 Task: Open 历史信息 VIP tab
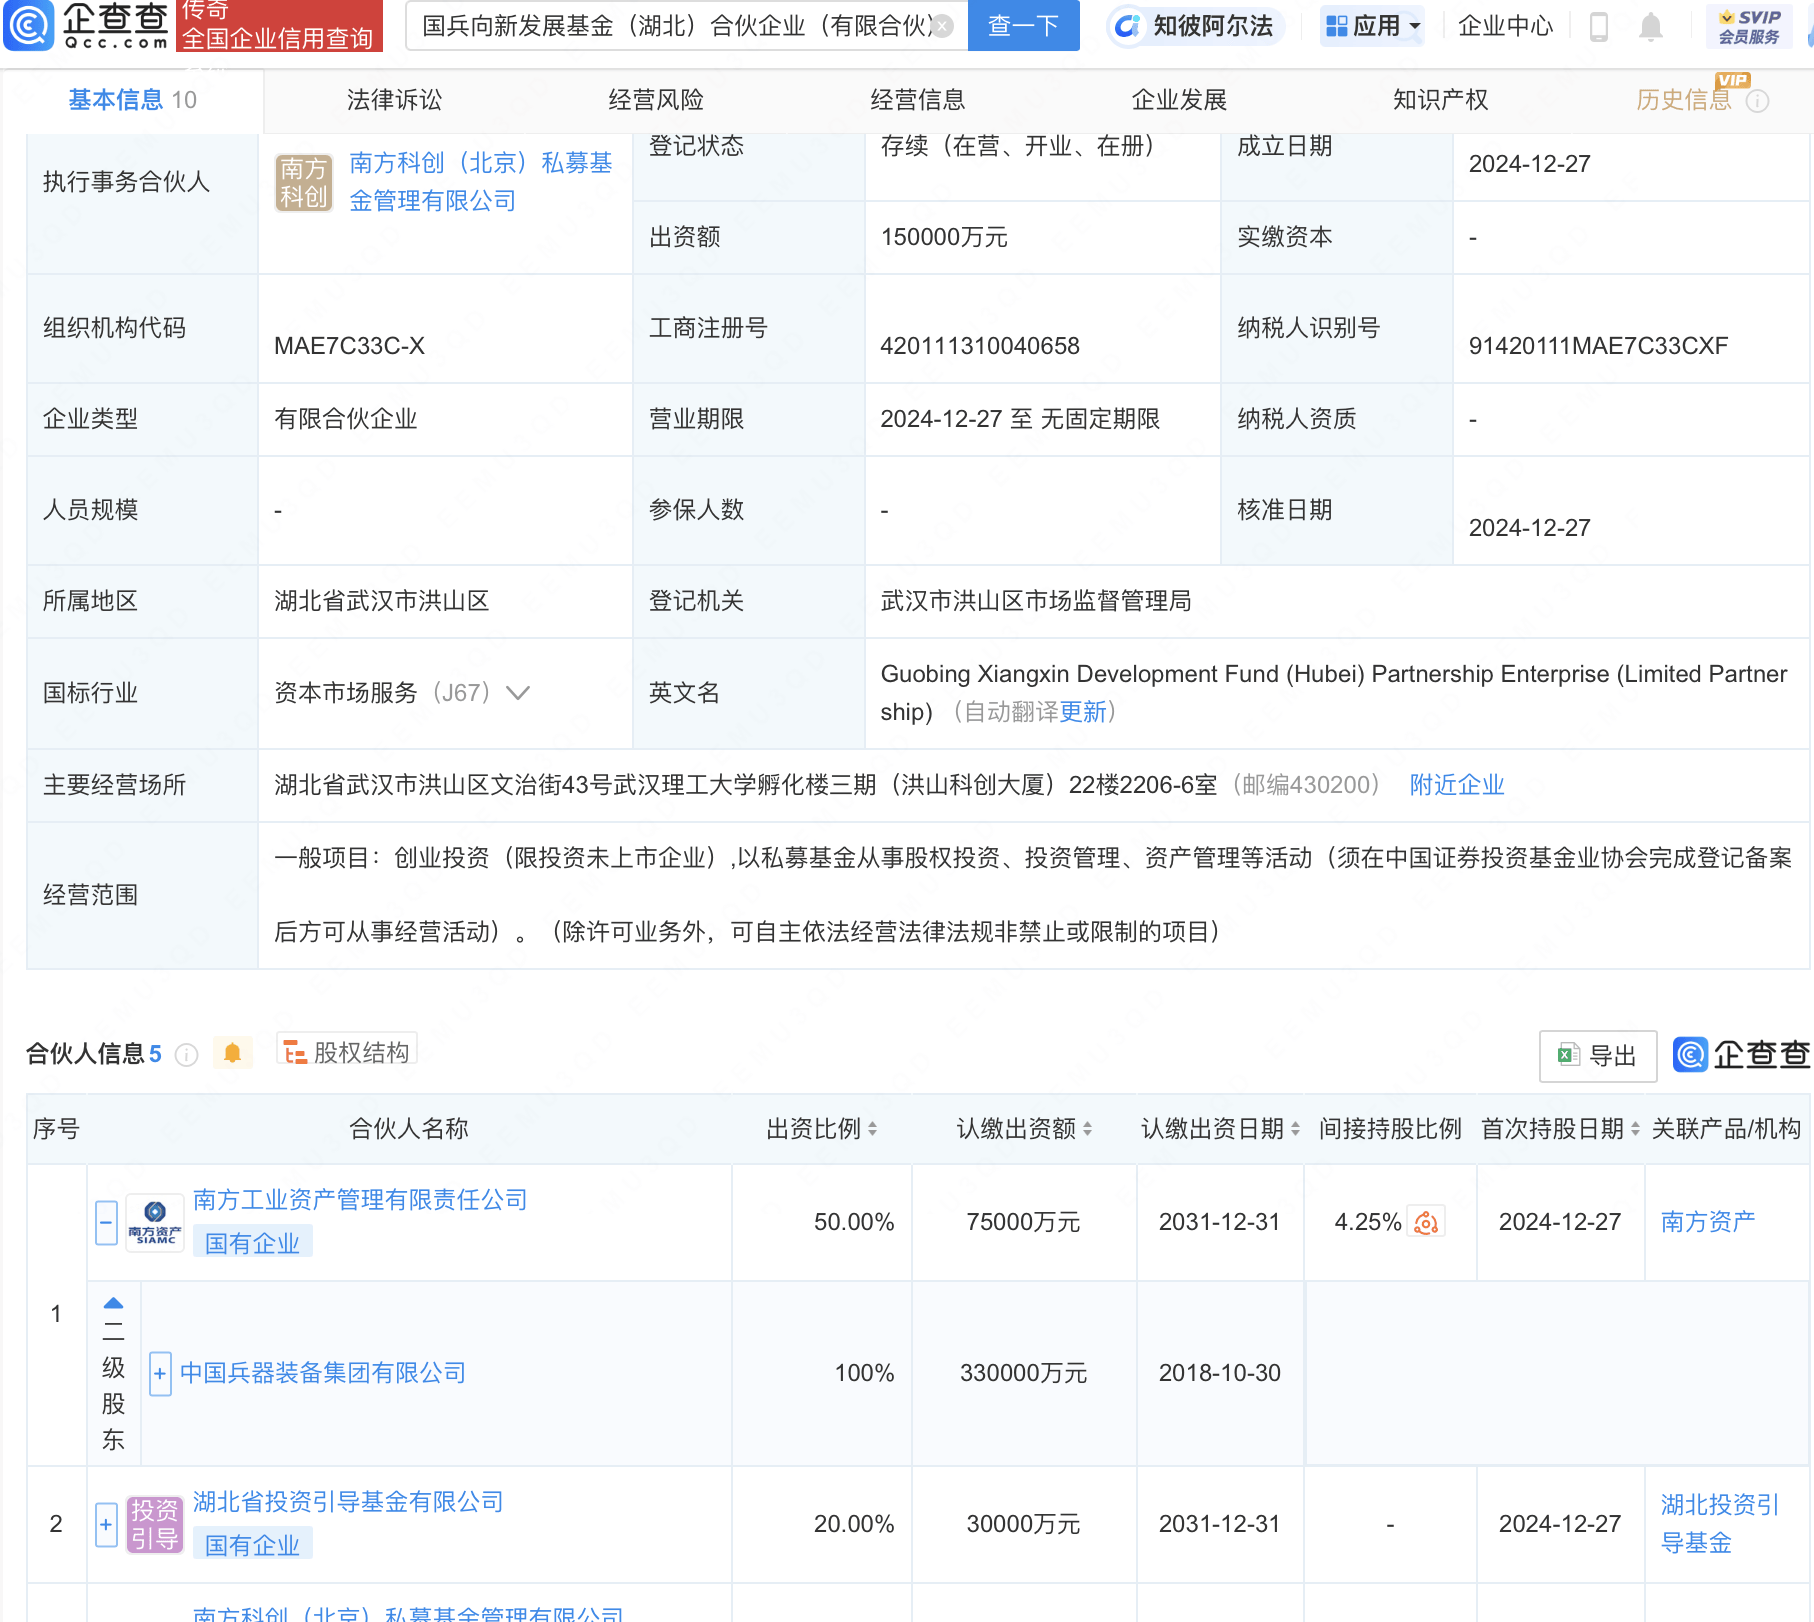tap(1684, 100)
